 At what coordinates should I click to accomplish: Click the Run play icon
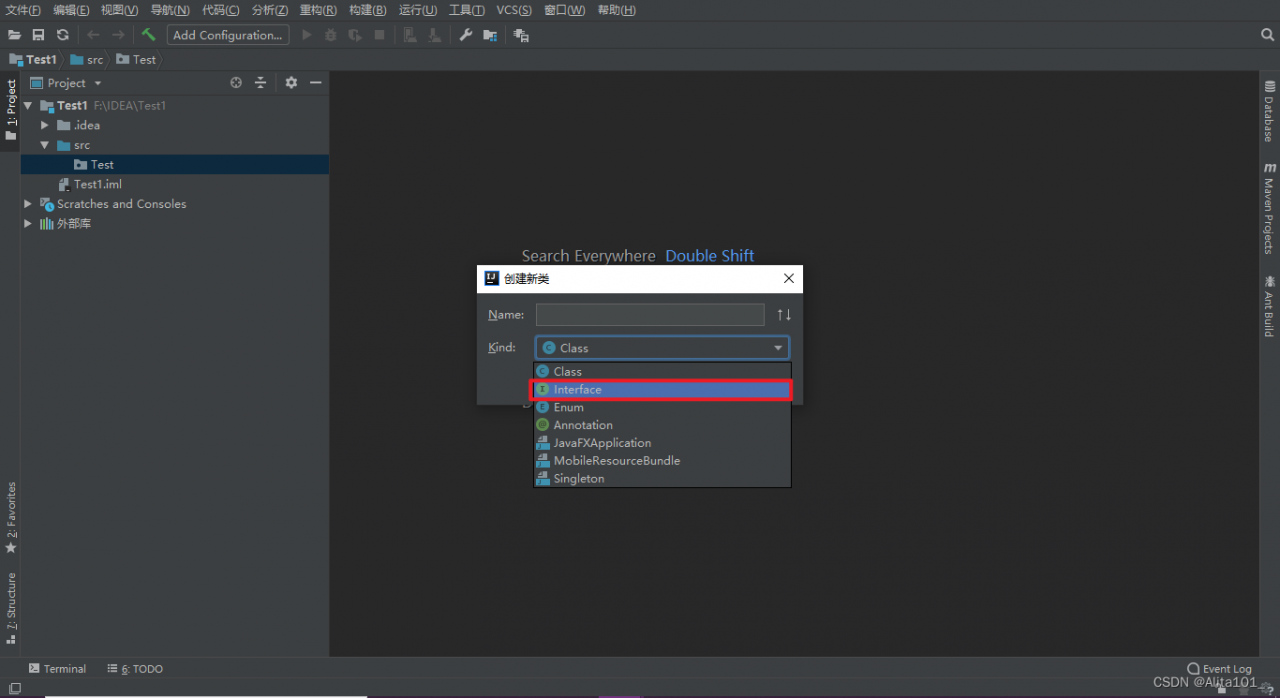point(307,35)
